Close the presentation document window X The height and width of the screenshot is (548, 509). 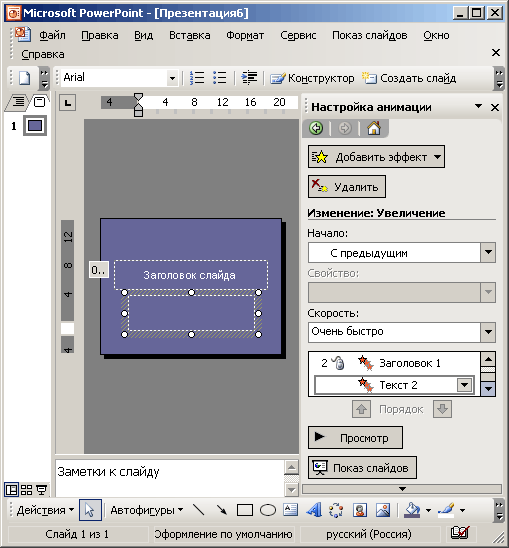496,52
